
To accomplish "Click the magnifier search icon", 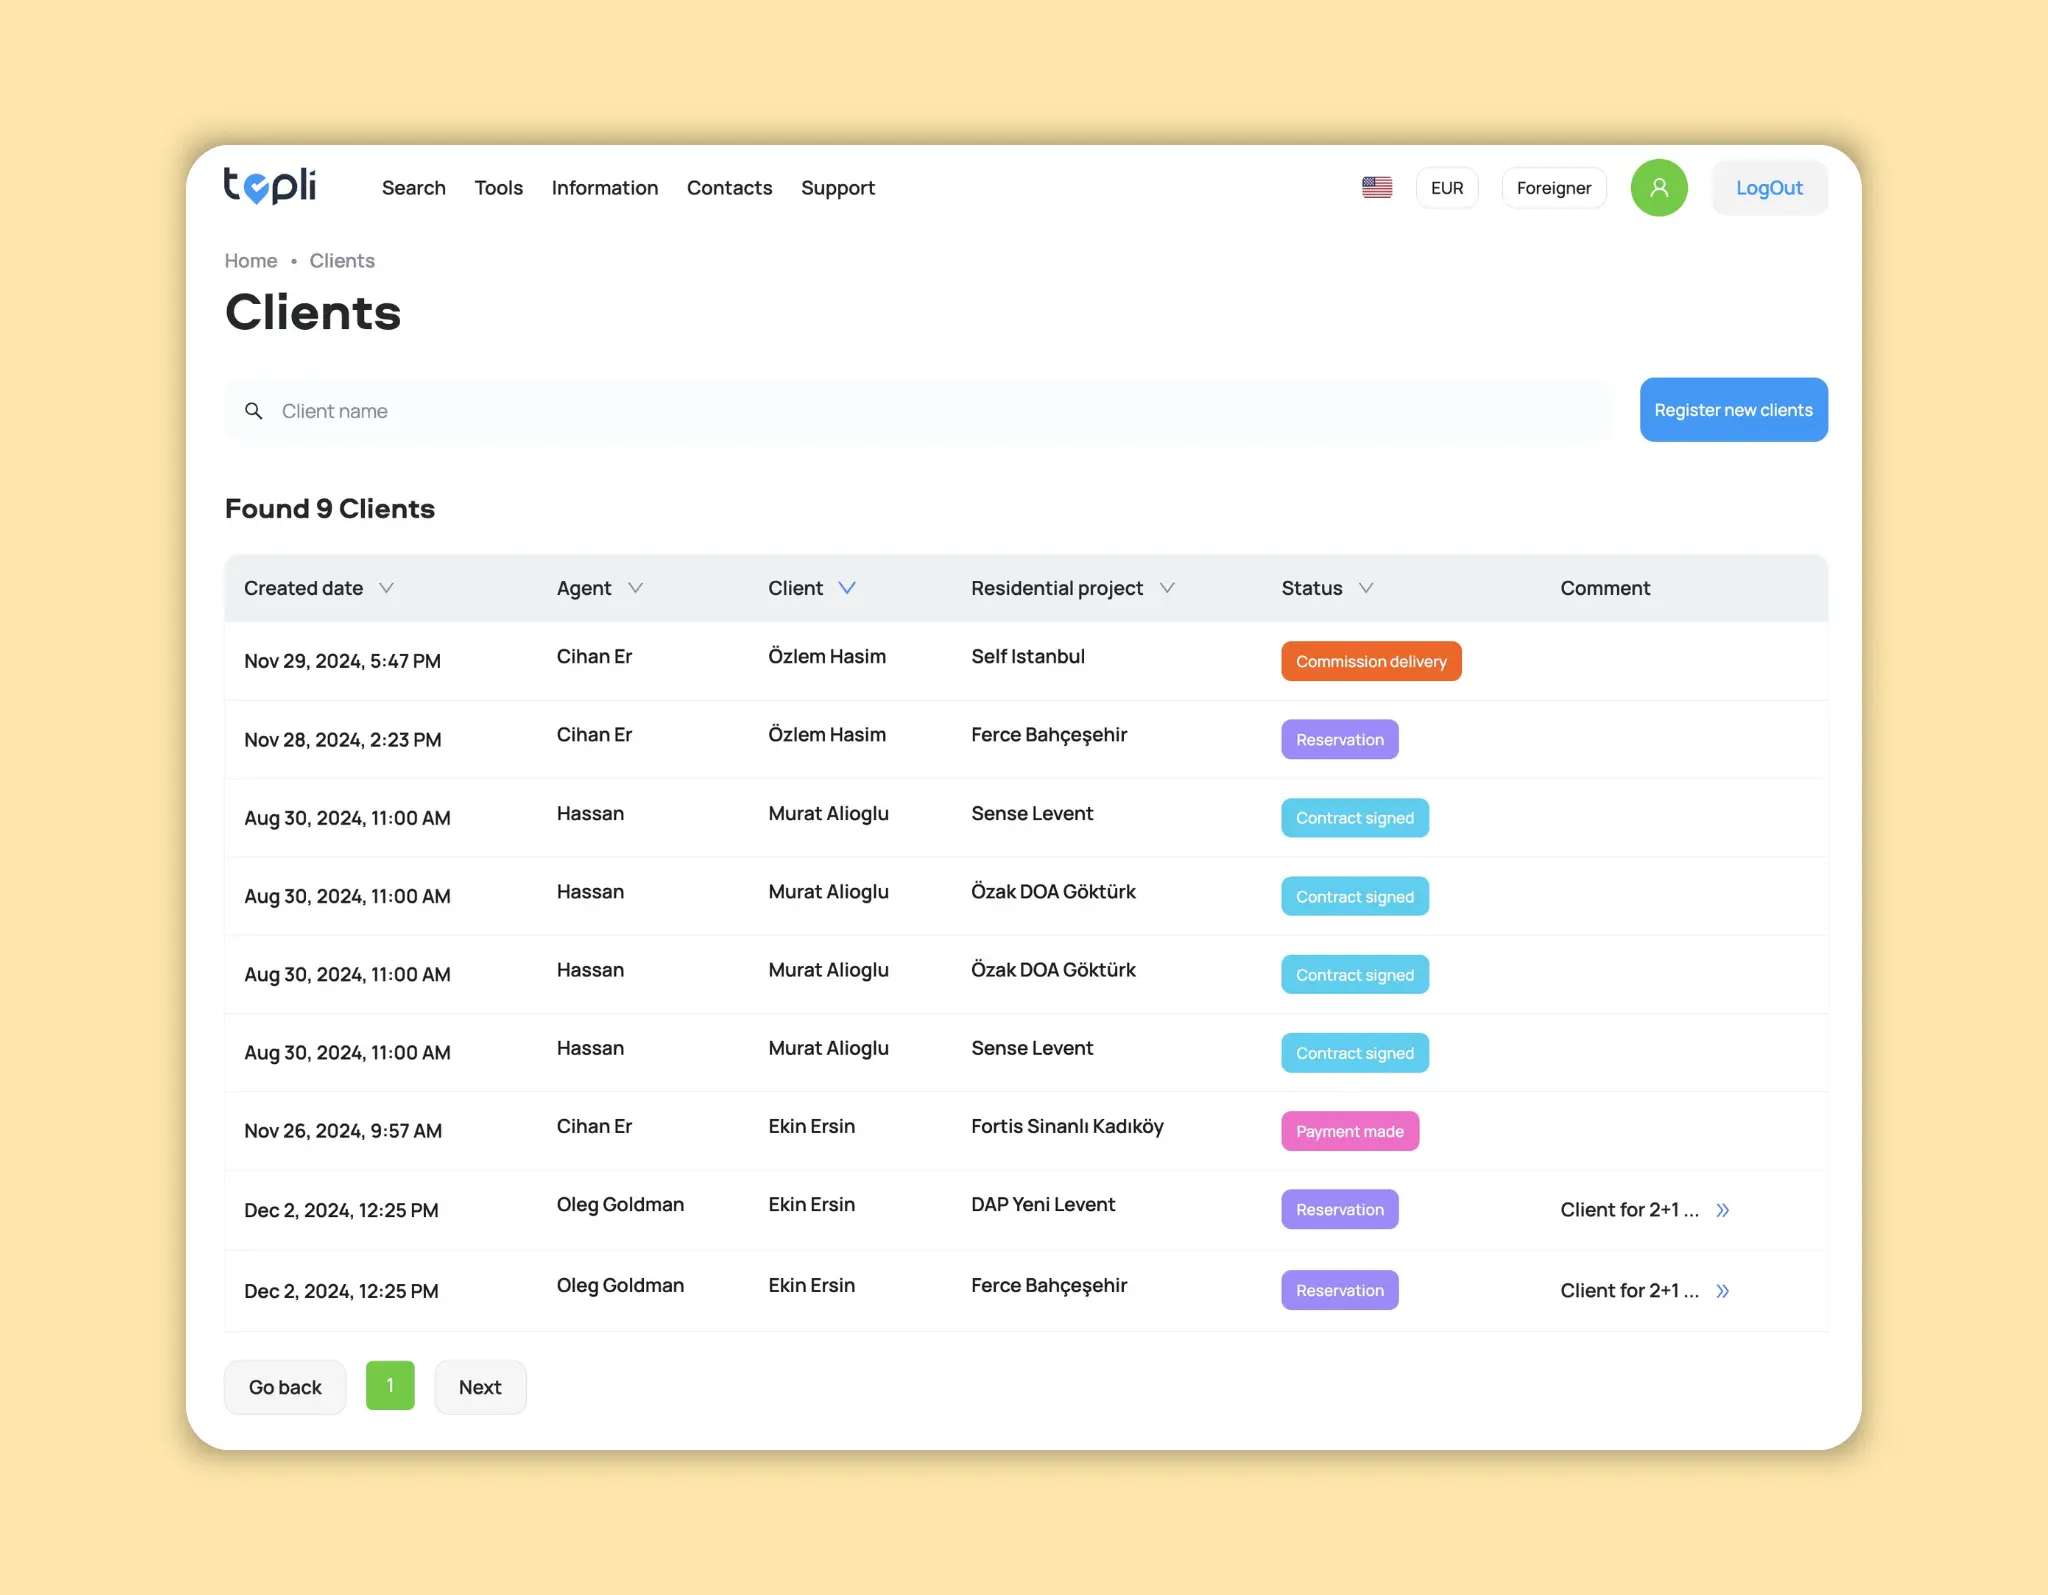I will point(254,411).
